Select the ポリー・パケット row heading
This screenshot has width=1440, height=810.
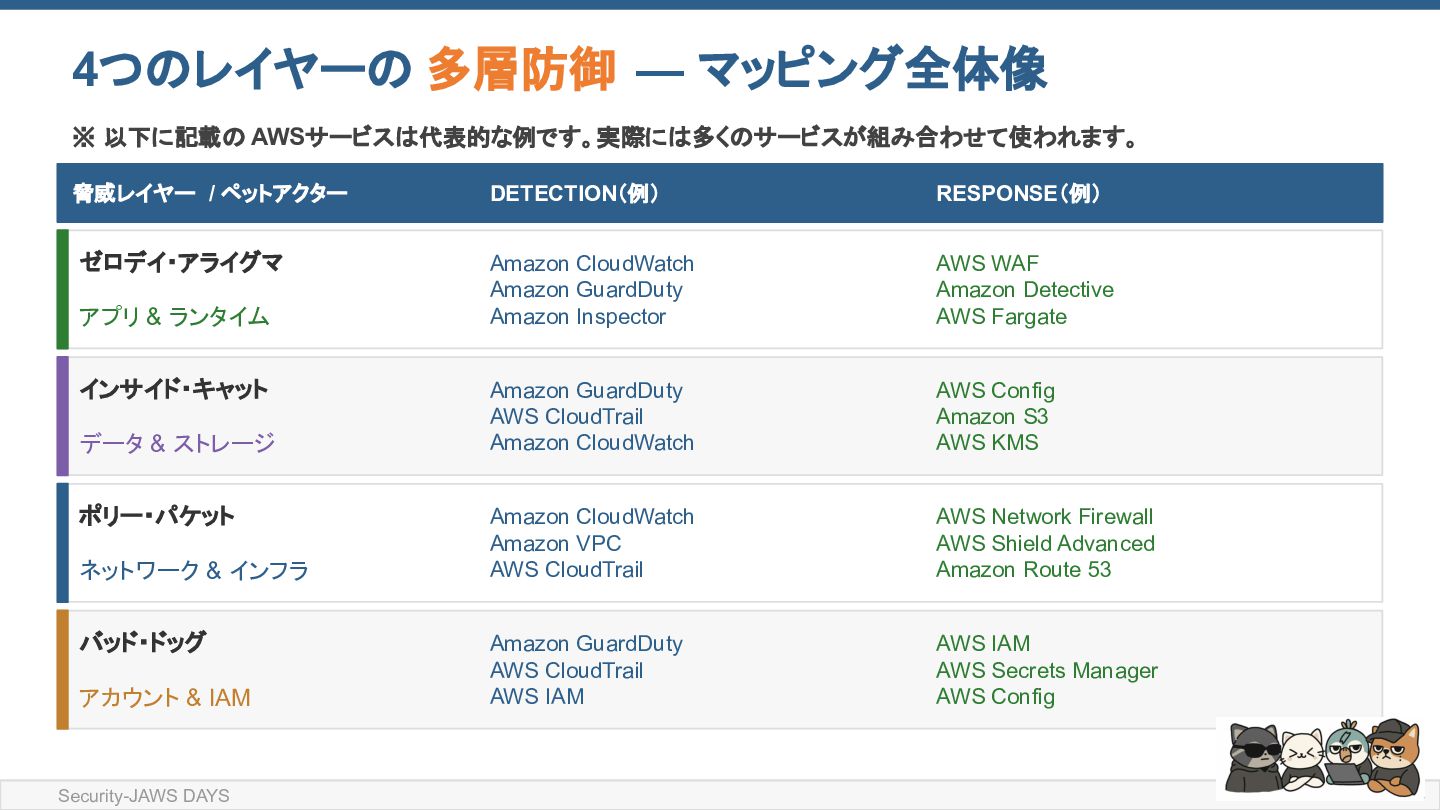click(x=157, y=516)
